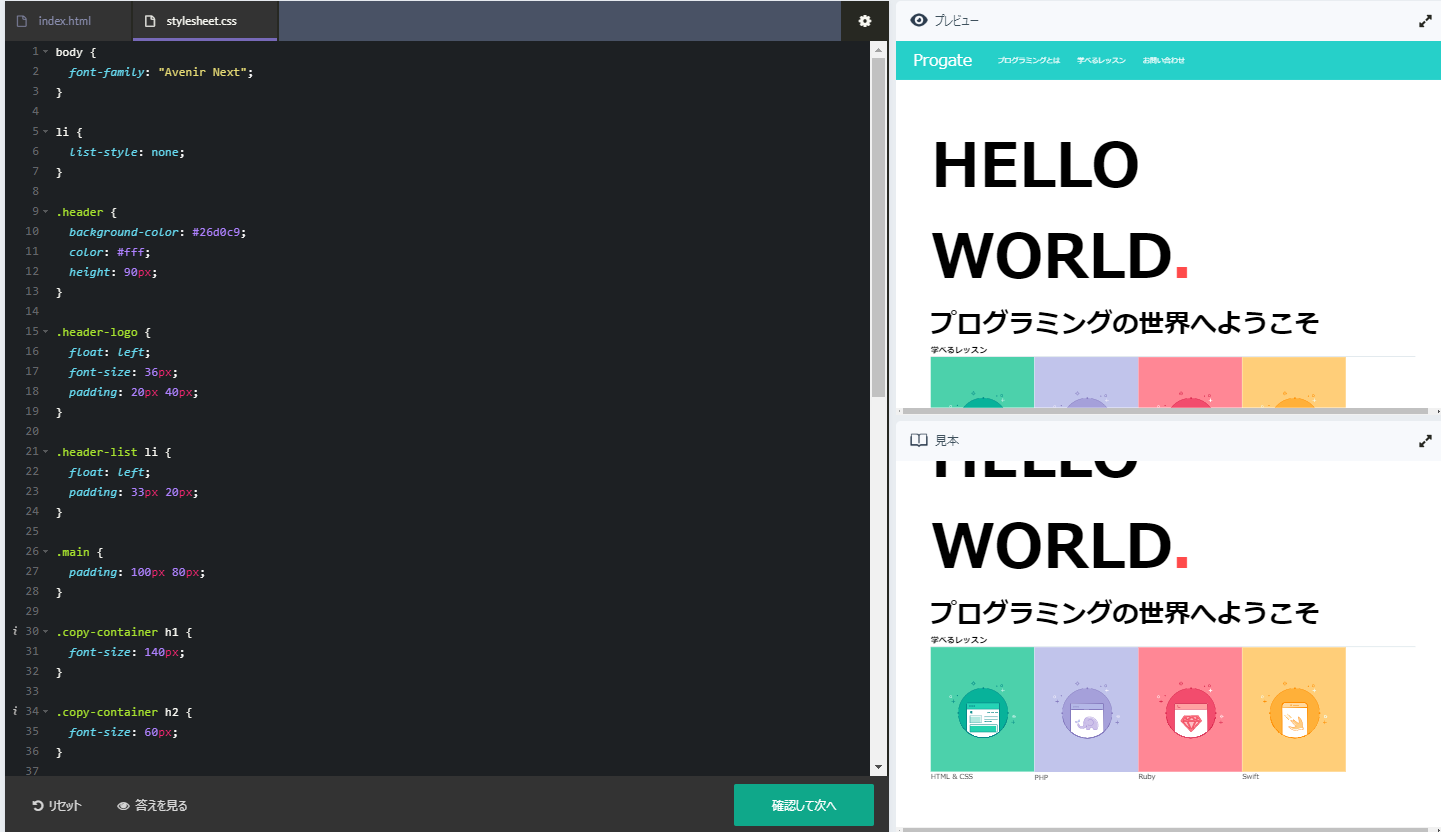Click sample pane horizontal scrollbar at bottom
The height and width of the screenshot is (832, 1441).
[1167, 829]
